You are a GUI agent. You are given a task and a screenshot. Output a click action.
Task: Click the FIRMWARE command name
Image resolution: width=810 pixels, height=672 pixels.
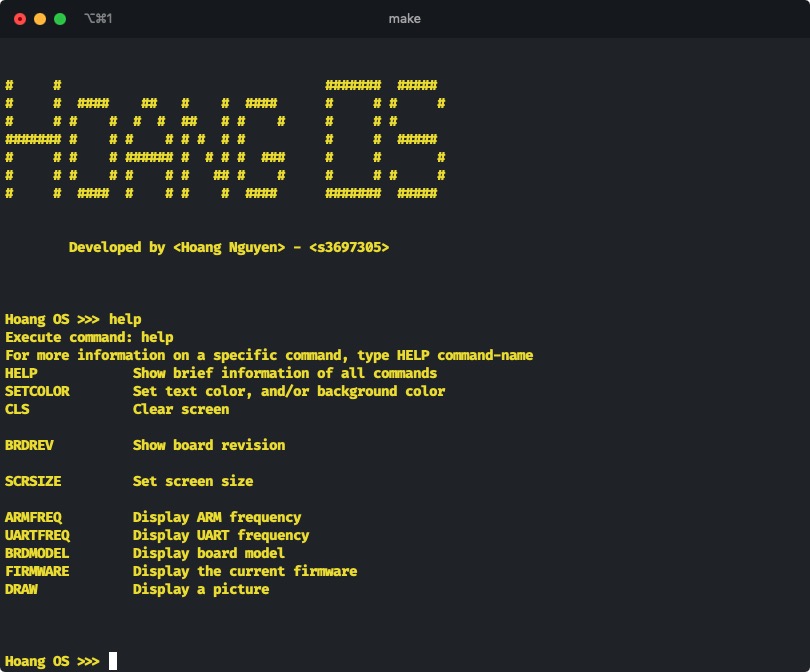(37, 571)
